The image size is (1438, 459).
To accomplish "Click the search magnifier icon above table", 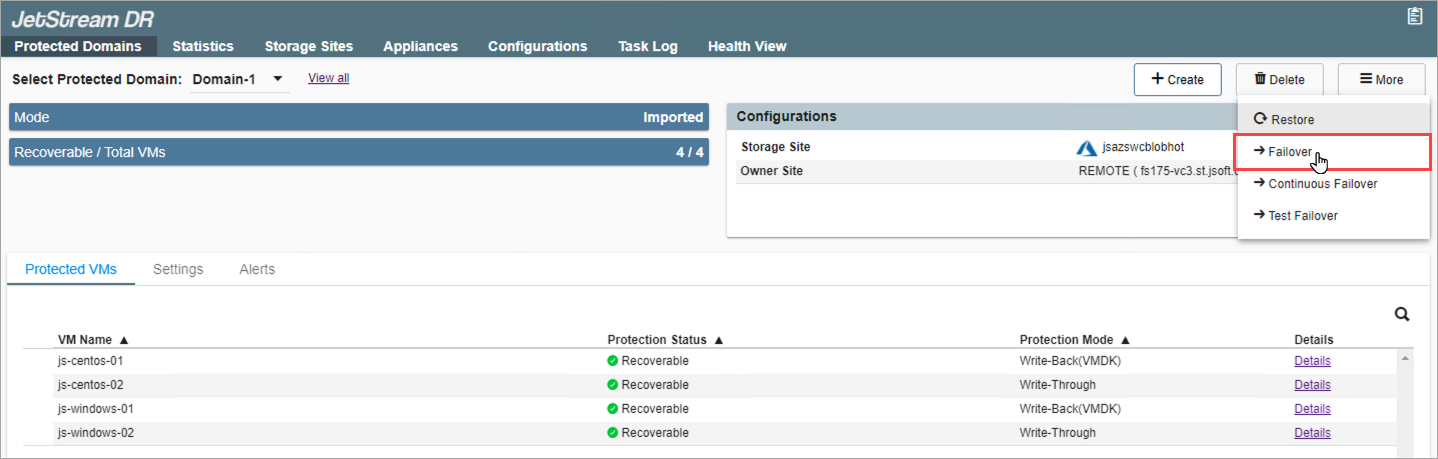I will pos(1402,314).
